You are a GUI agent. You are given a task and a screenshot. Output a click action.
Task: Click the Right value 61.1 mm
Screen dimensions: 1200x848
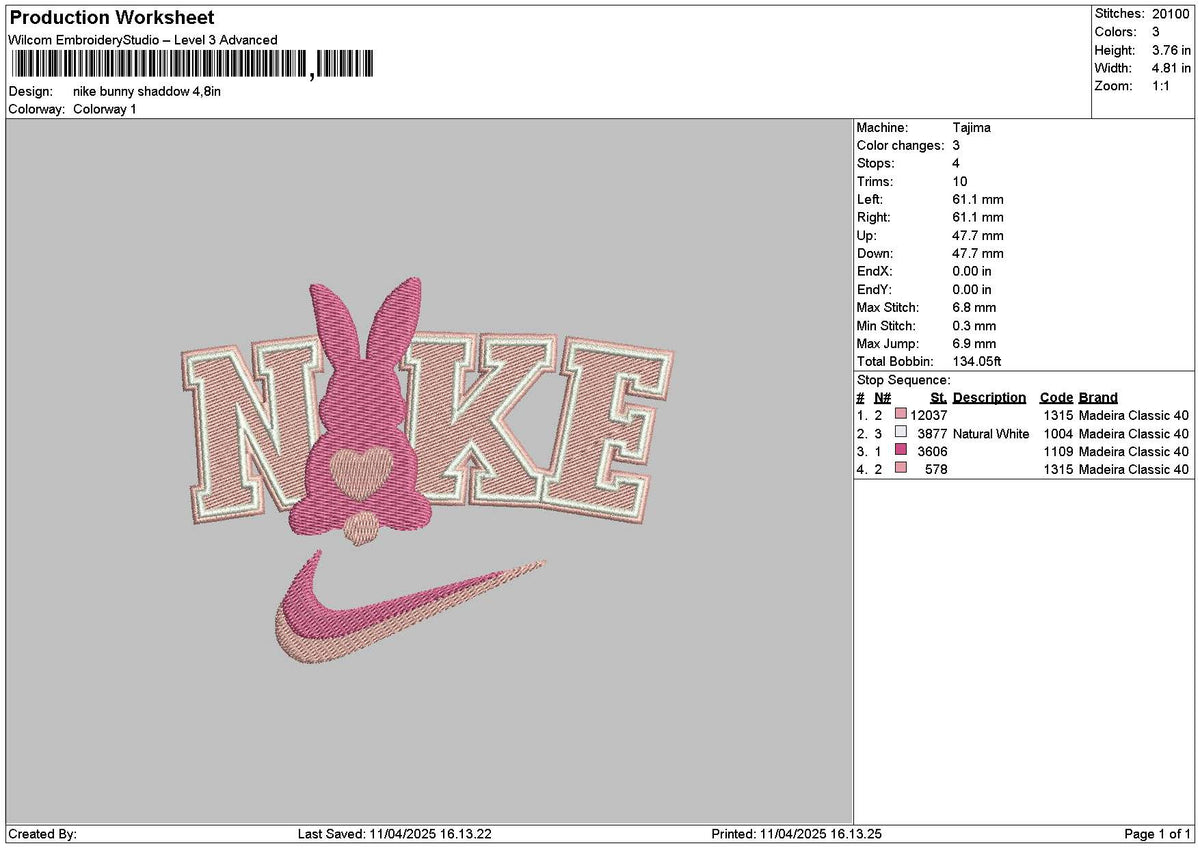pos(978,218)
